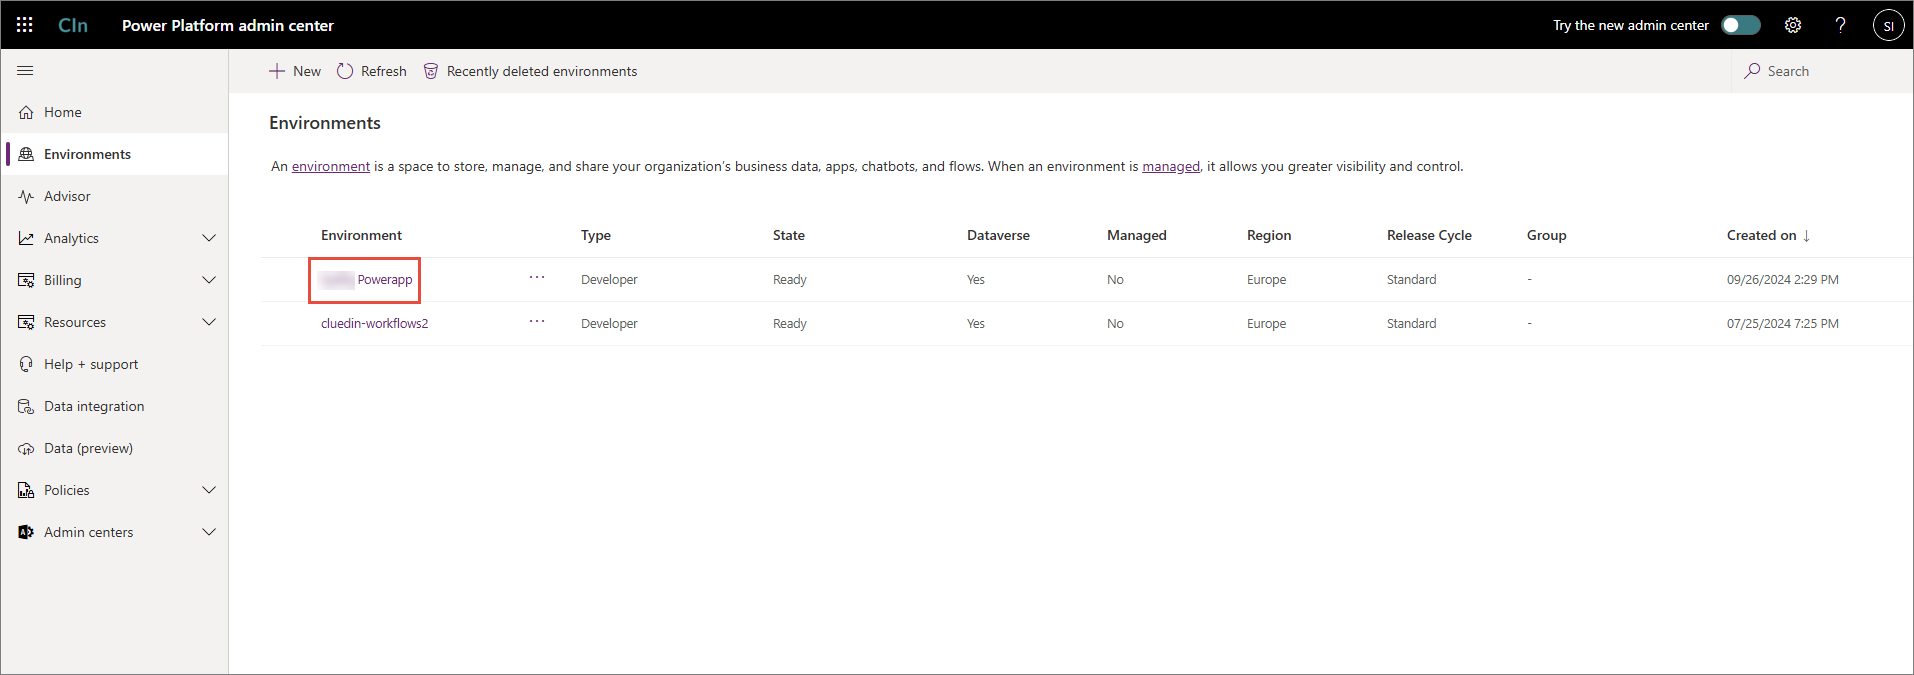Viewport: 1914px width, 675px height.
Task: Open Resources in sidebar
Action: click(x=75, y=322)
